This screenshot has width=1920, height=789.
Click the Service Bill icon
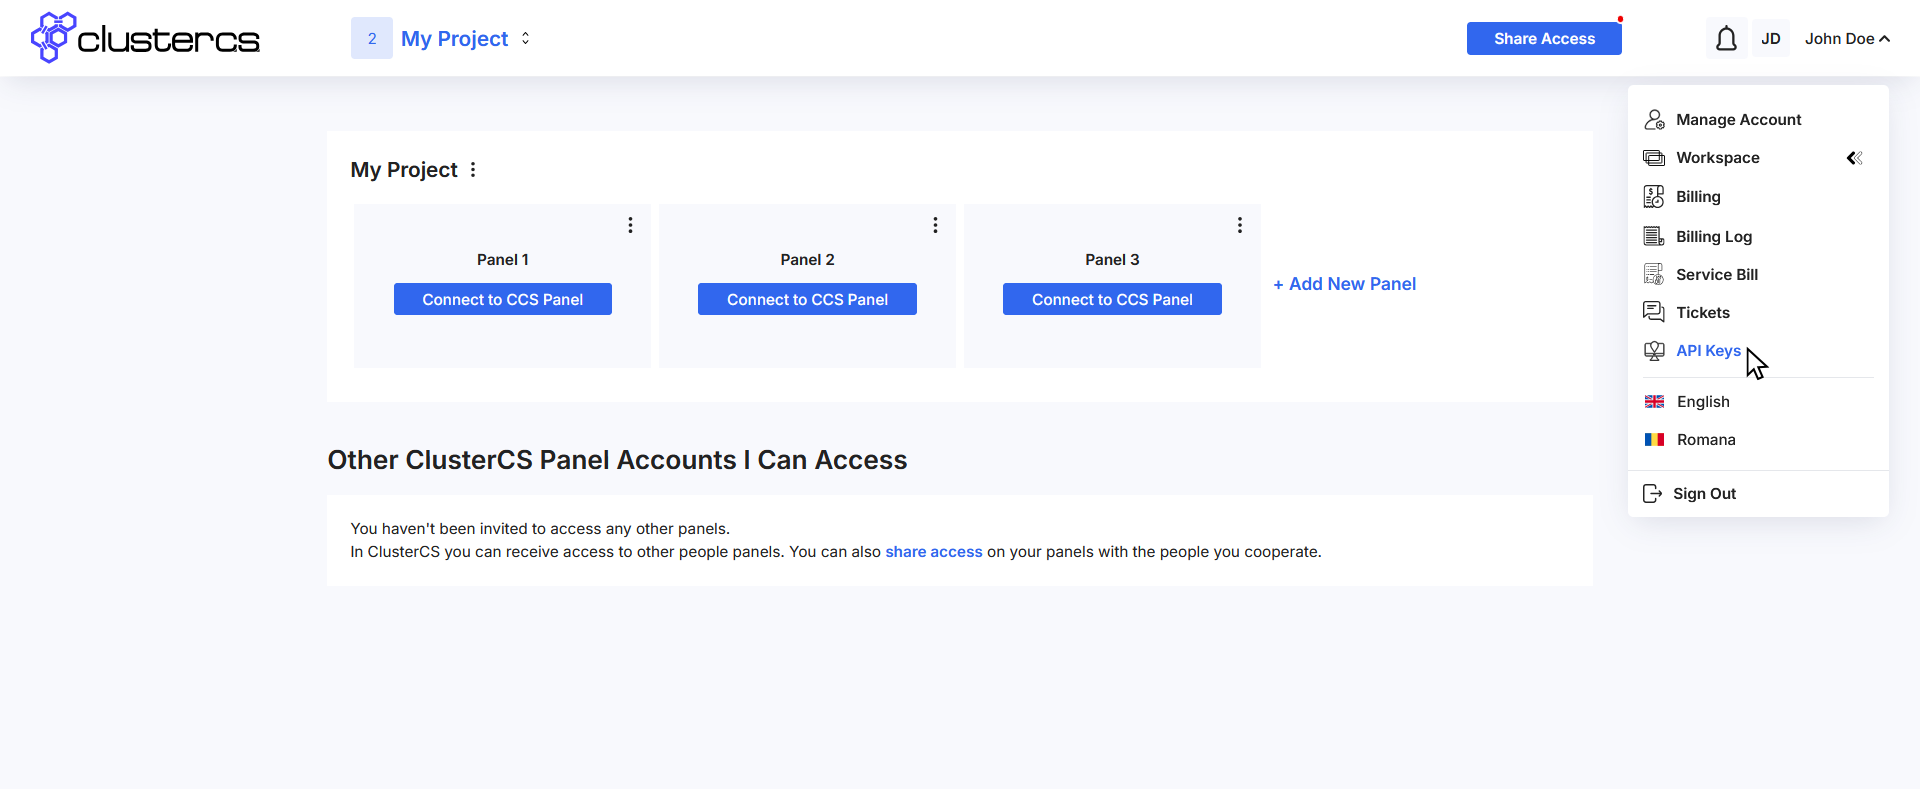(x=1654, y=274)
